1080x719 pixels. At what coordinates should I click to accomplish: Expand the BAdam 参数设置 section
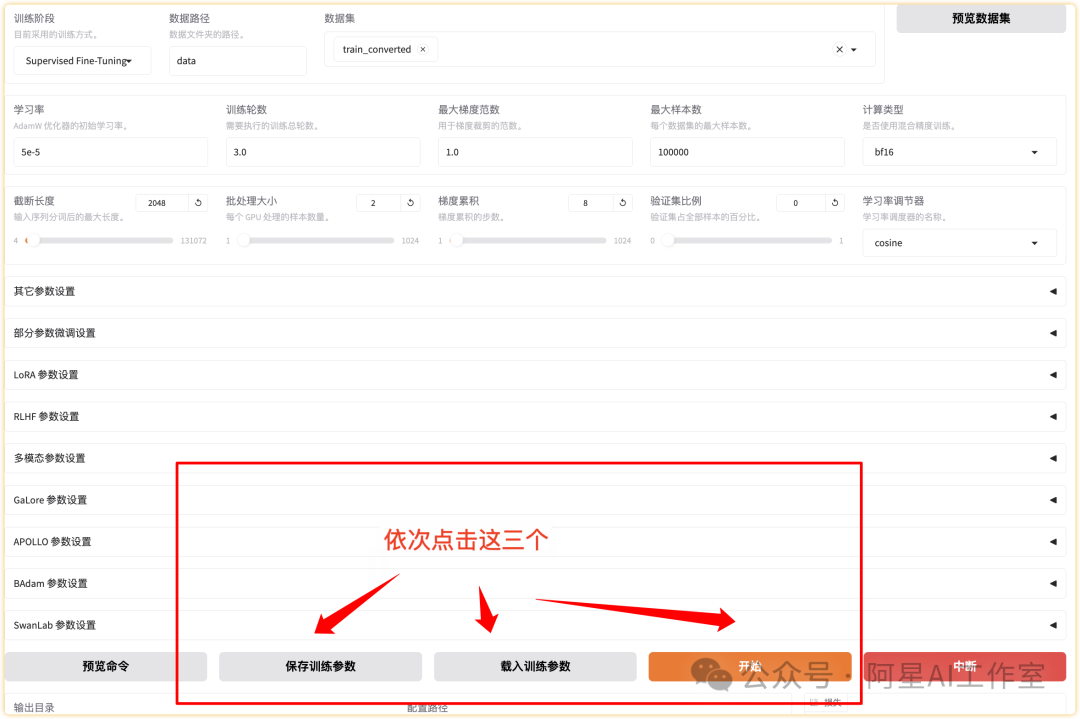pyautogui.click(x=535, y=584)
